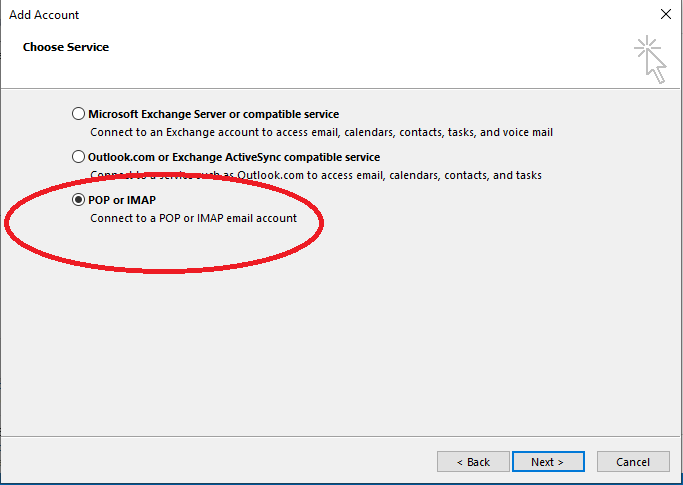Screen dimensions: 683x485
Task: Select Microsoft Exchange Server radio button
Action: 78,114
